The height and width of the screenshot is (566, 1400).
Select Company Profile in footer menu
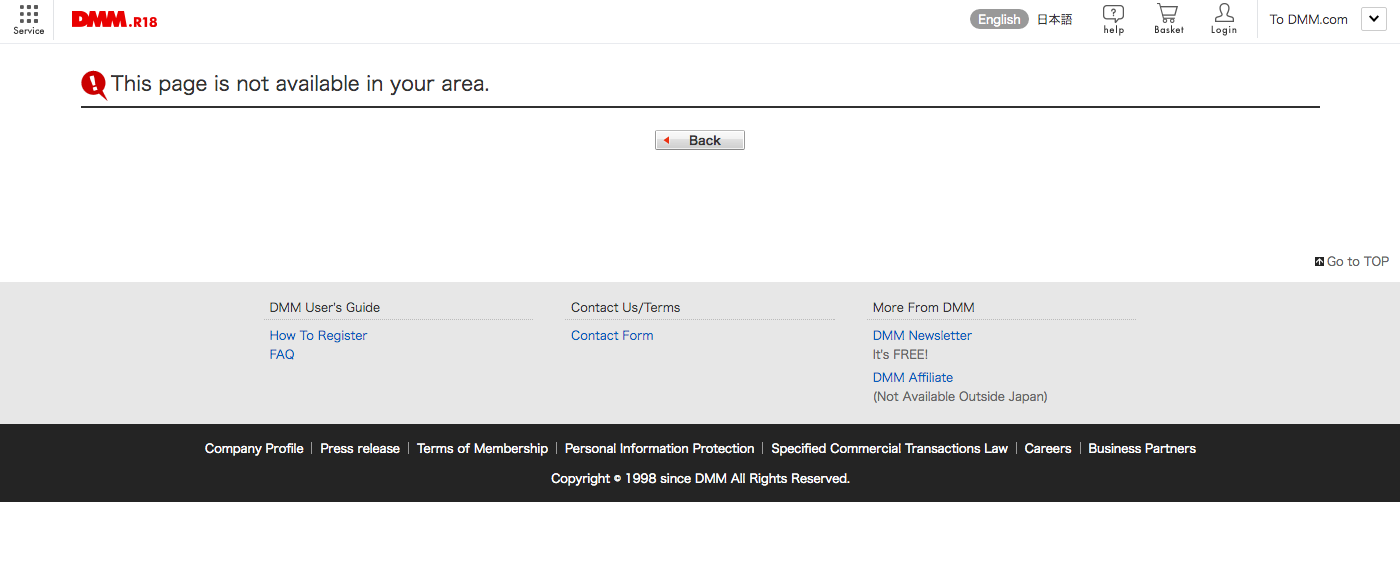pyautogui.click(x=254, y=449)
